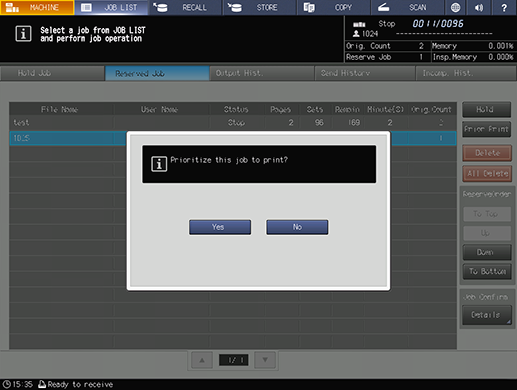Screen dimensions: 517x390
Task: Click the page indicator 1/1
Action: (x=233, y=360)
